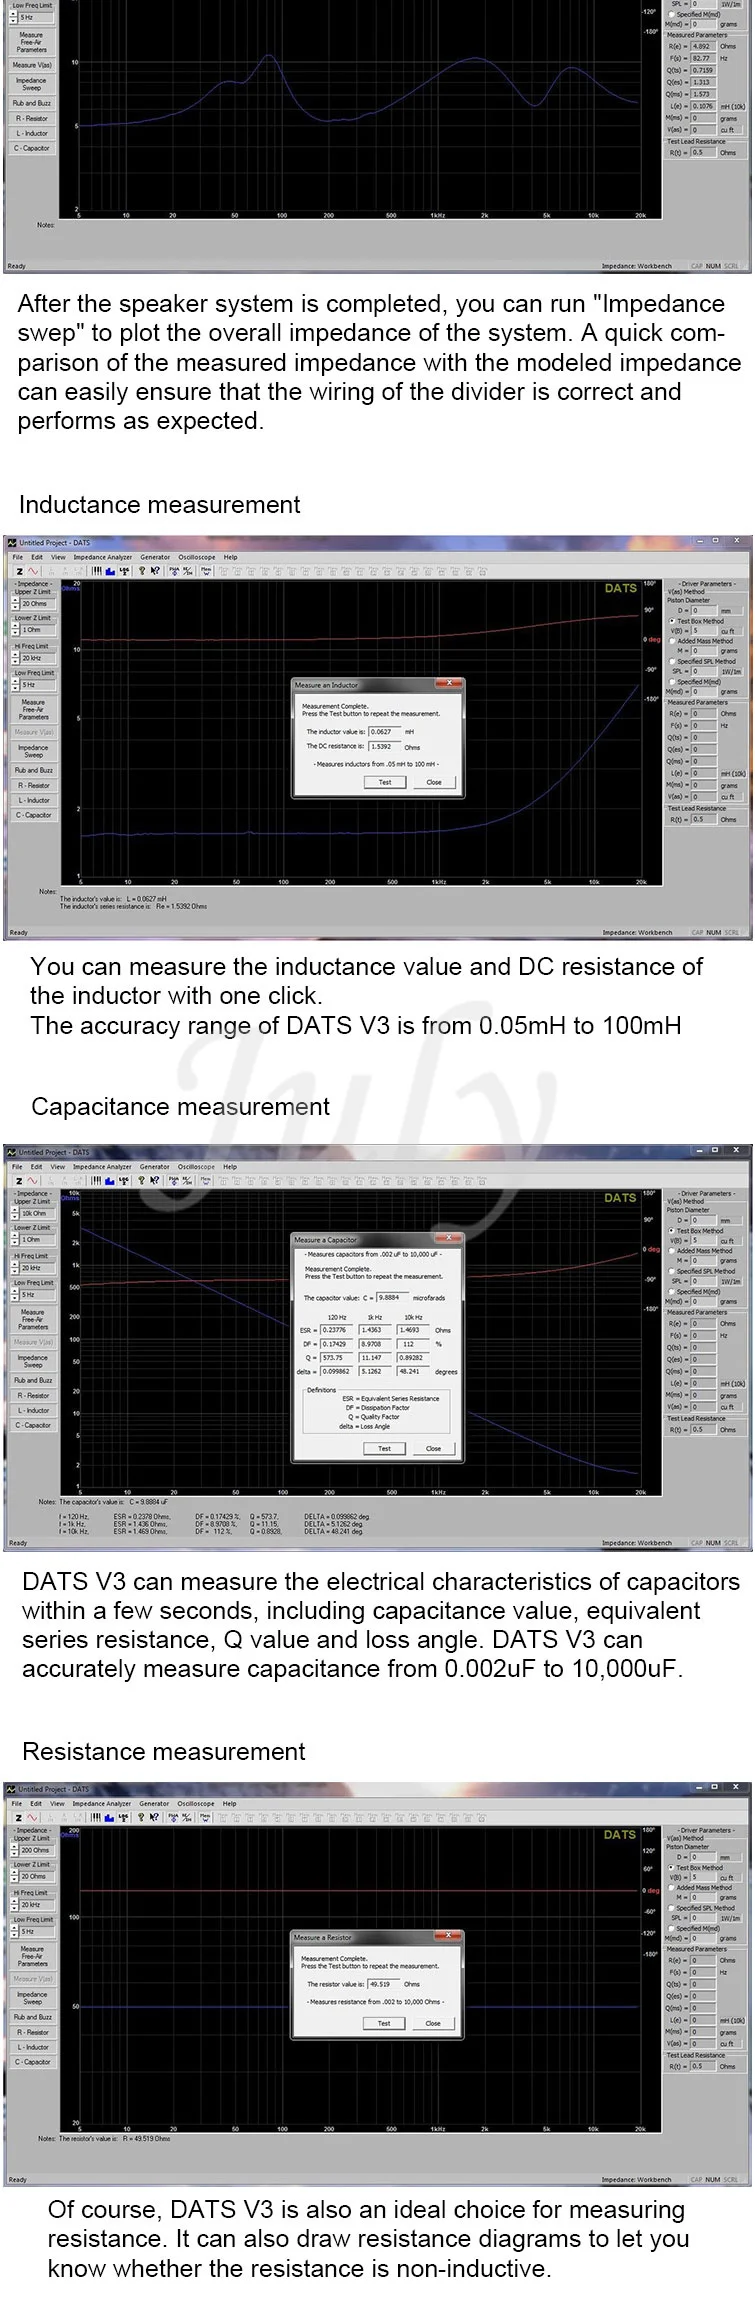Click the question mark icon in the resistor screenshot toolbar

click(142, 1817)
